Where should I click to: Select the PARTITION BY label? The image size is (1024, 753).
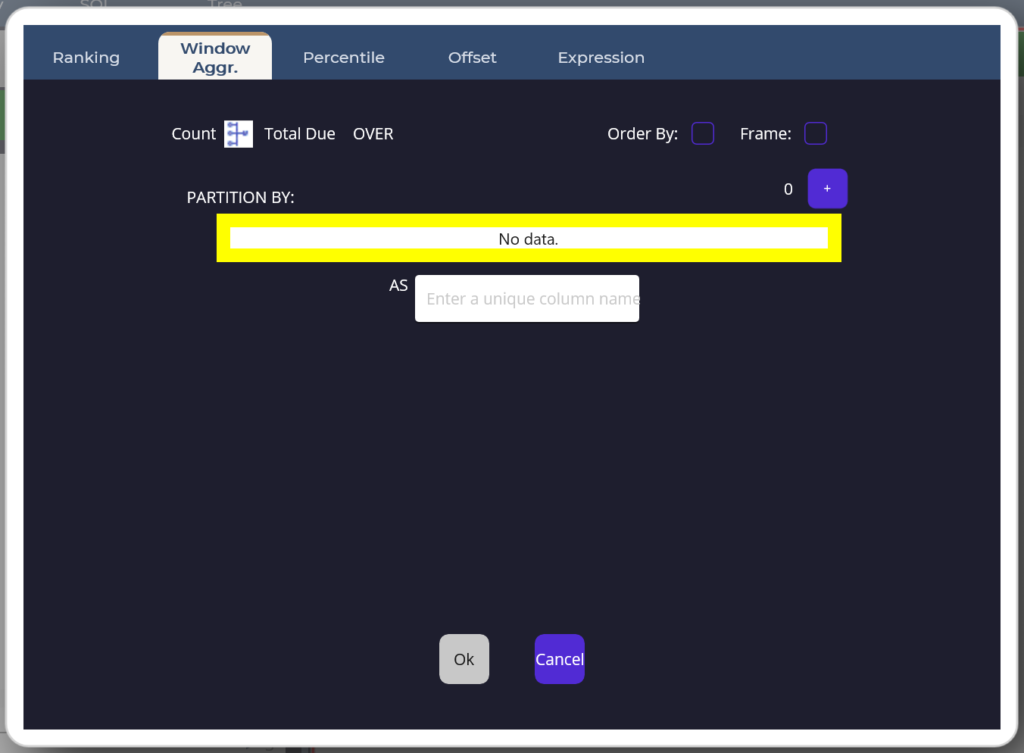click(x=240, y=197)
